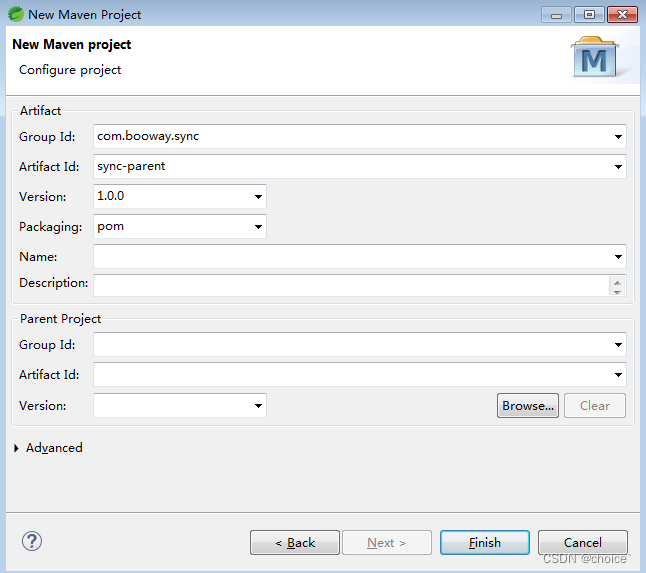The width and height of the screenshot is (646, 573).
Task: Click the Spring leaf icon in title bar
Action: click(16, 14)
